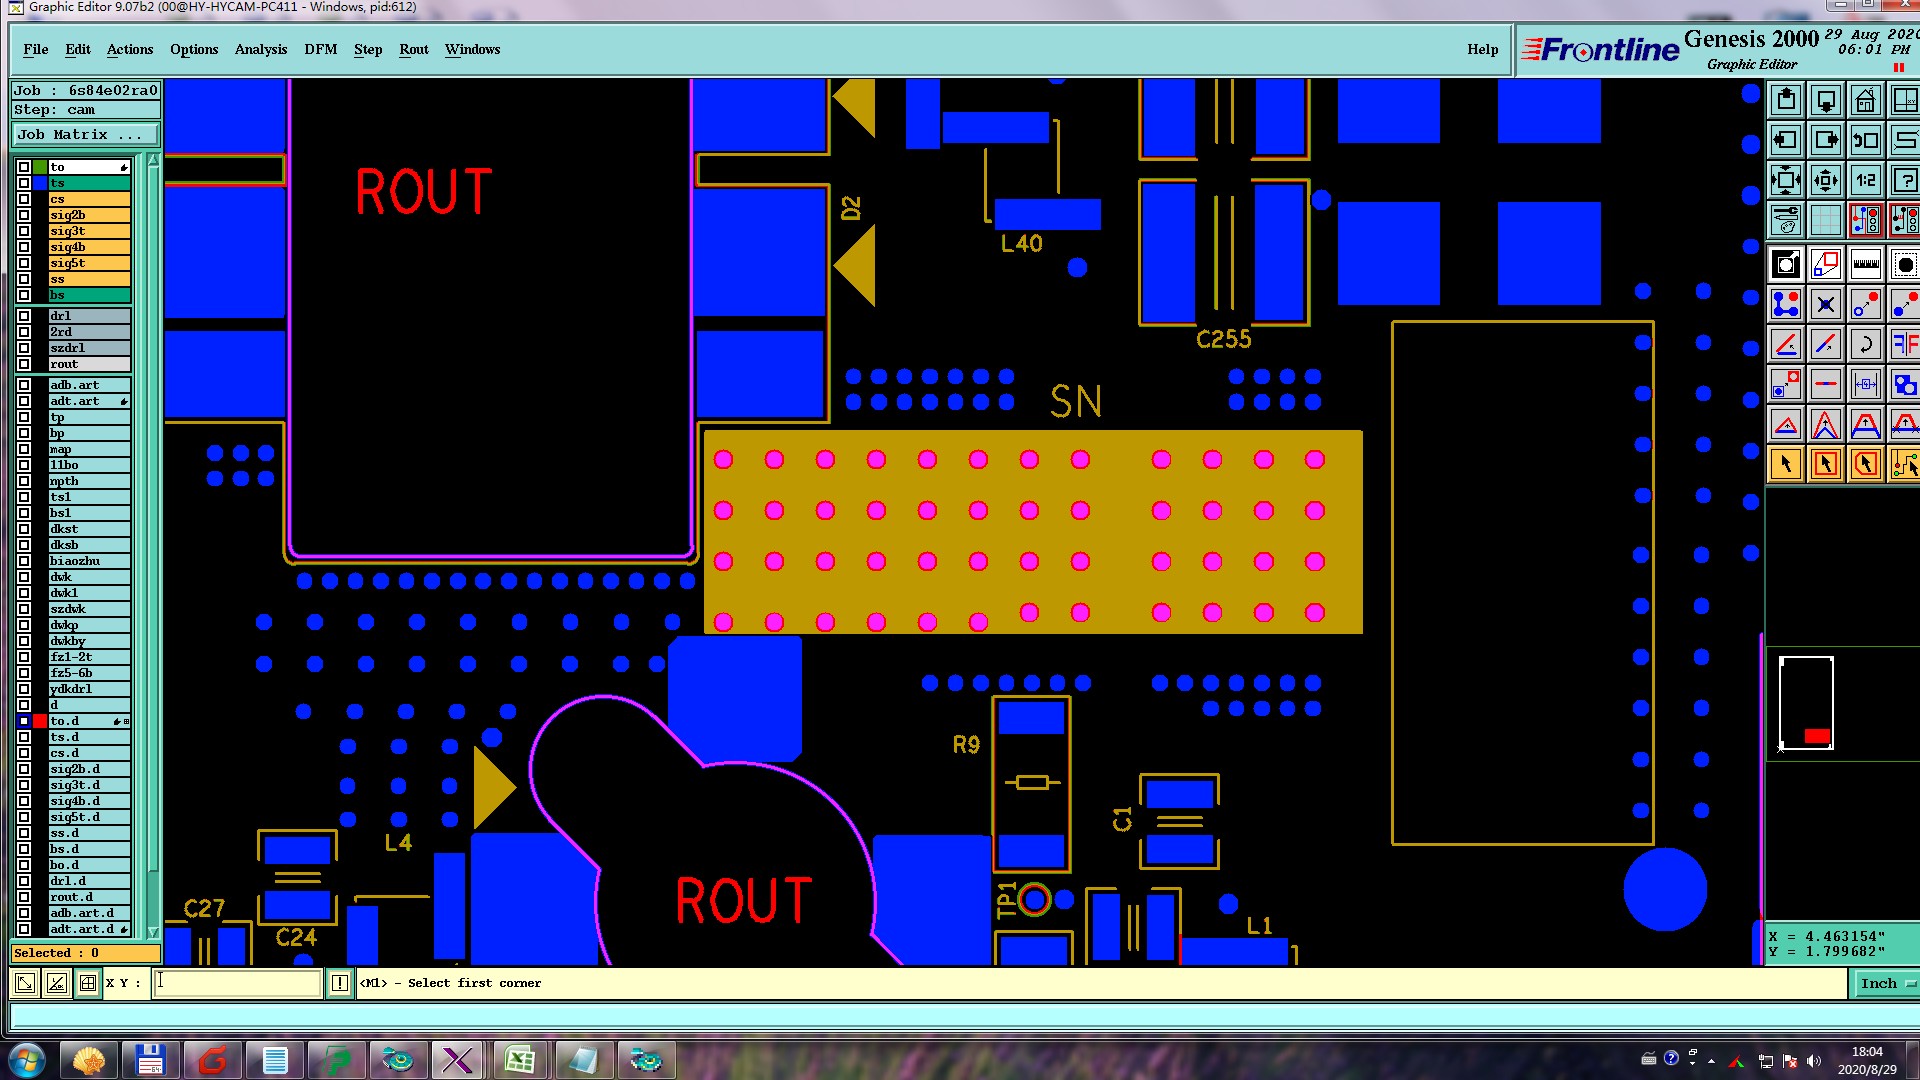Click the 1:2 zoom scale icon
1920x1080 pixels.
click(1866, 181)
